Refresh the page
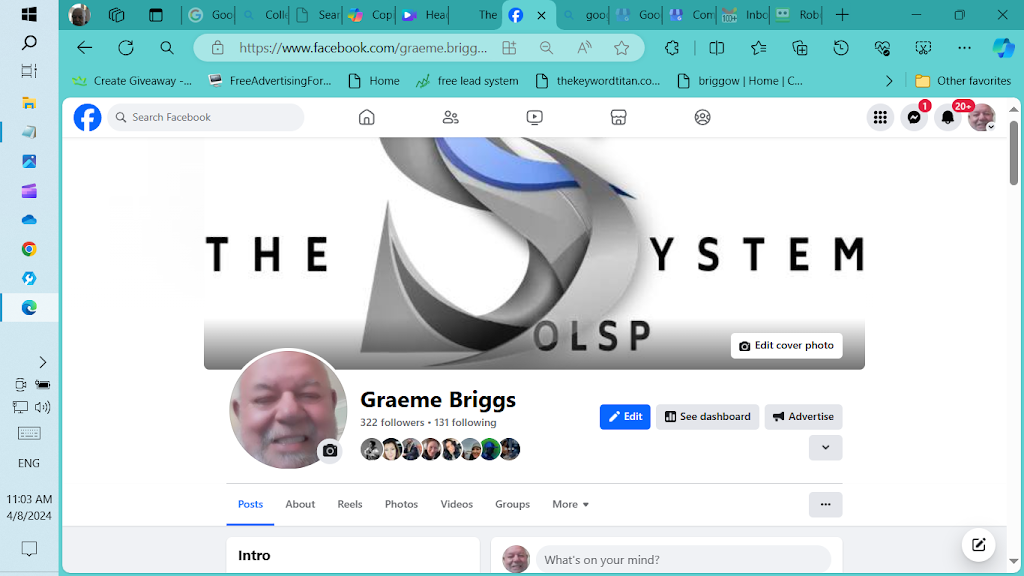1024x576 pixels. [126, 48]
